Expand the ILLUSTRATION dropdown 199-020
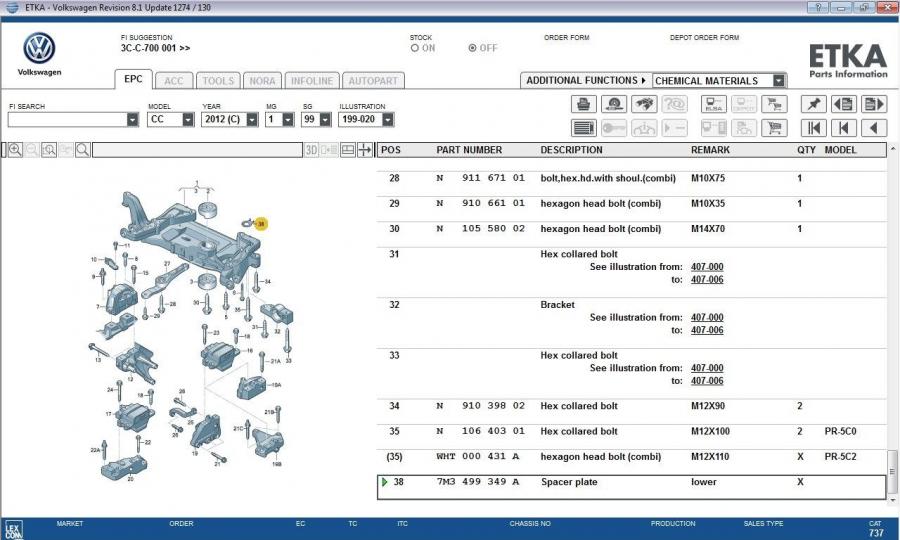The width and height of the screenshot is (900, 540). click(x=387, y=119)
